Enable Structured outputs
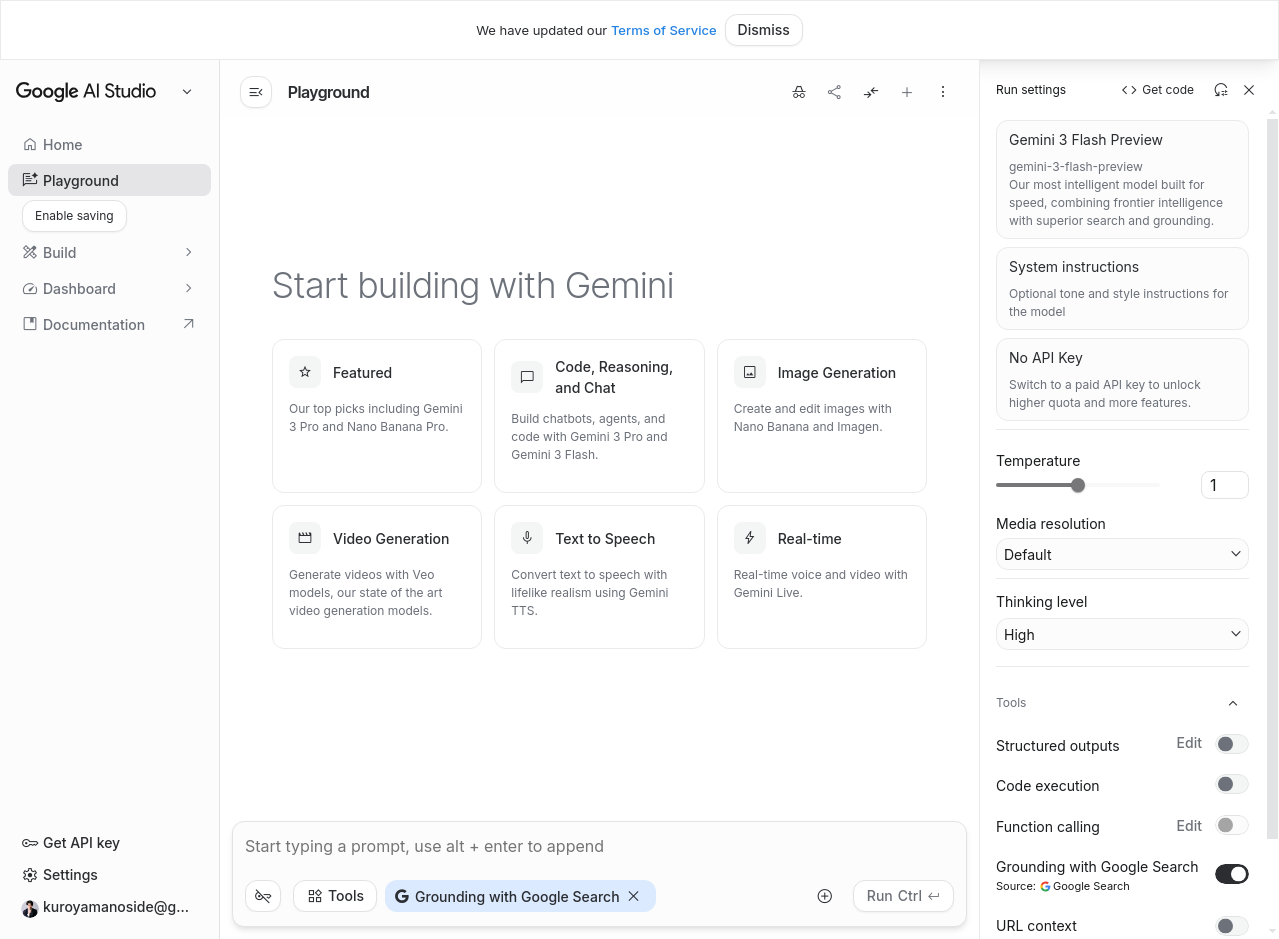The image size is (1279, 939). click(1231, 743)
